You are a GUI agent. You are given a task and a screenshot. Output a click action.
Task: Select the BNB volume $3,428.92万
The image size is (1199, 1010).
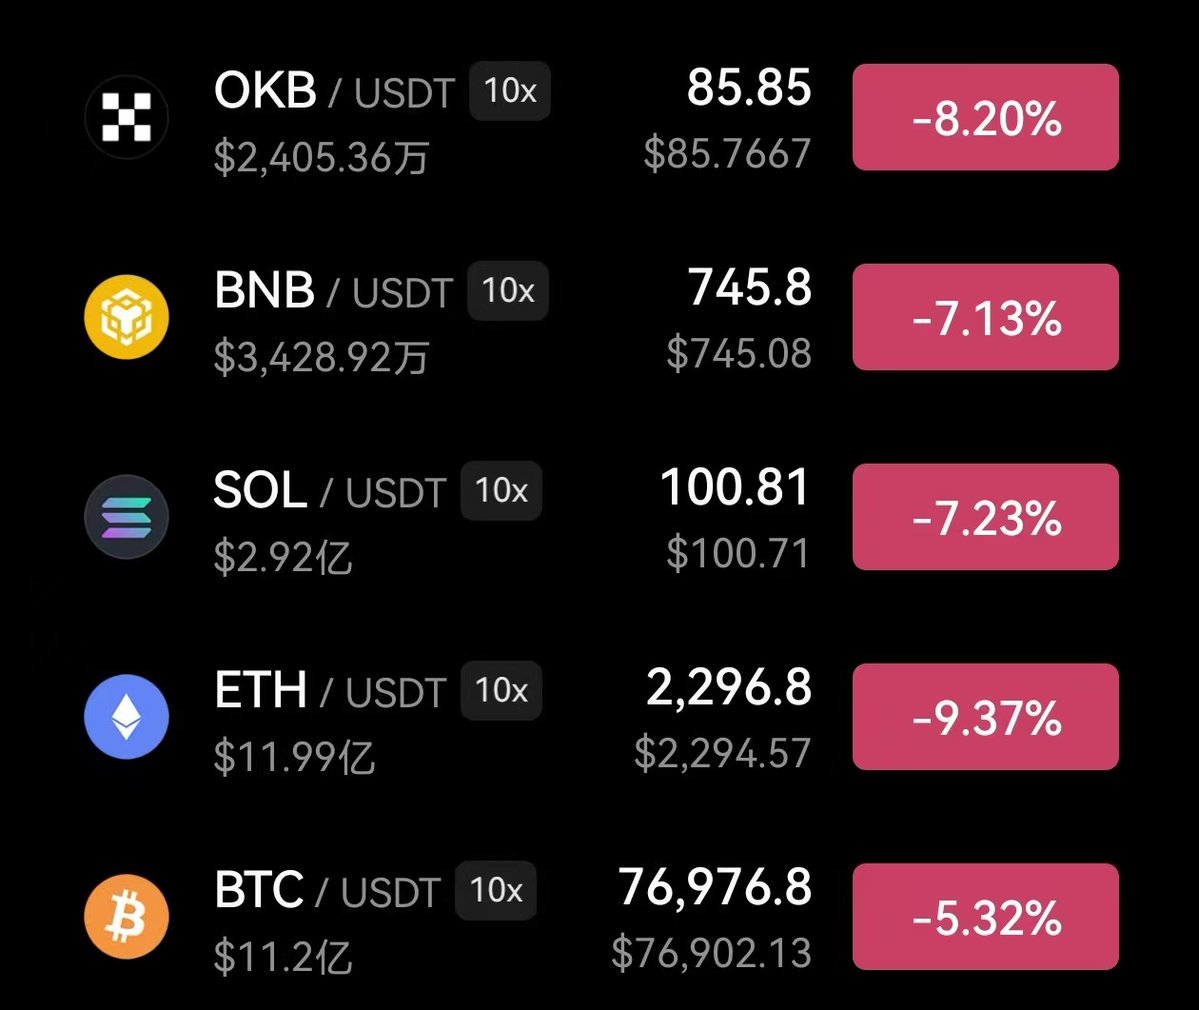321,357
